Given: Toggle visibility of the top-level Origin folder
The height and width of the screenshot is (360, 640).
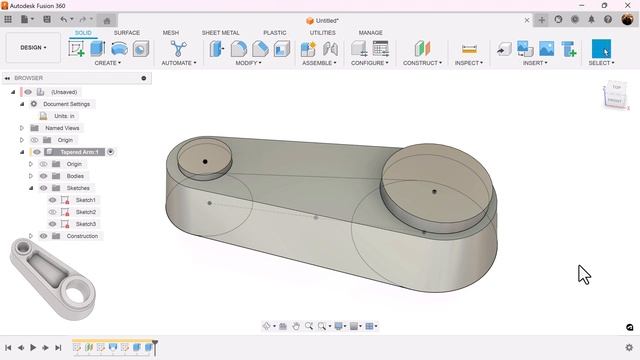Looking at the screenshot, I should [x=34, y=140].
